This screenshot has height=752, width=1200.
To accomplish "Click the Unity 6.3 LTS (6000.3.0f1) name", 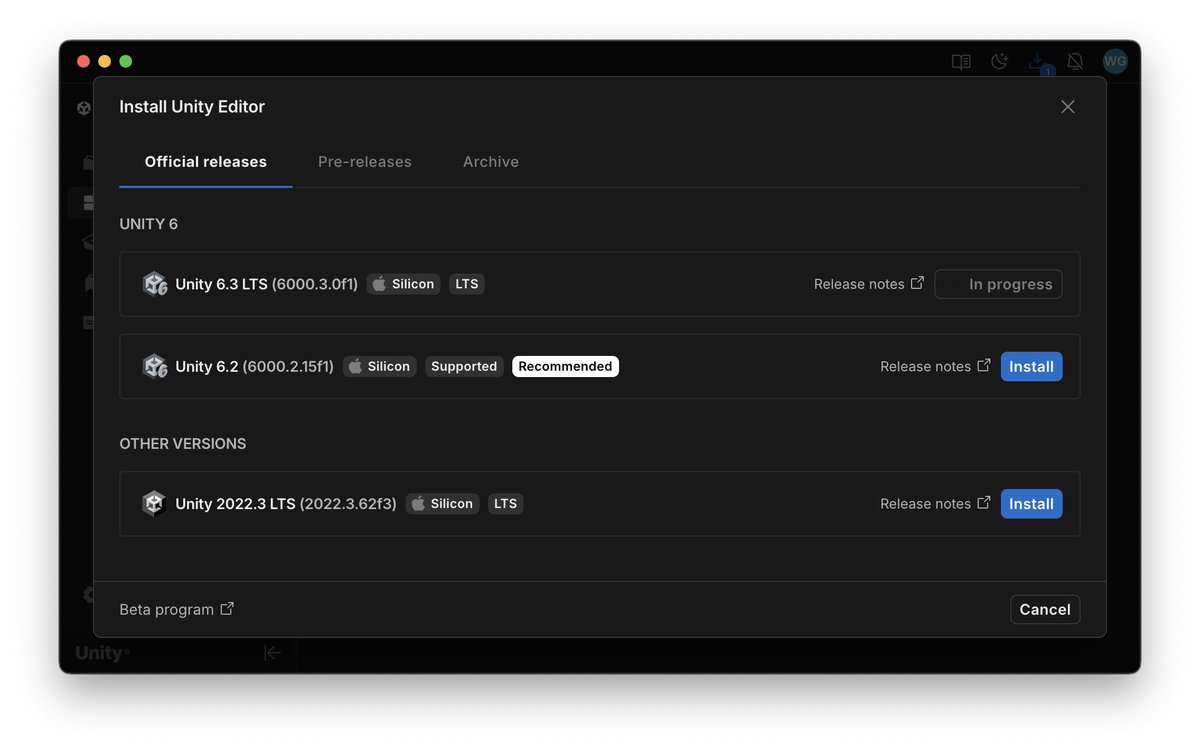I will [267, 284].
